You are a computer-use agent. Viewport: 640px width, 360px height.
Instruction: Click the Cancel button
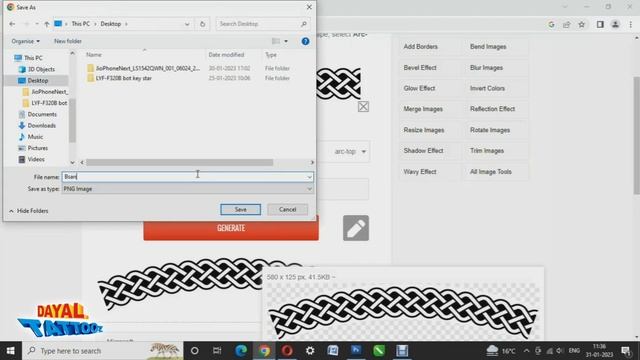point(287,209)
